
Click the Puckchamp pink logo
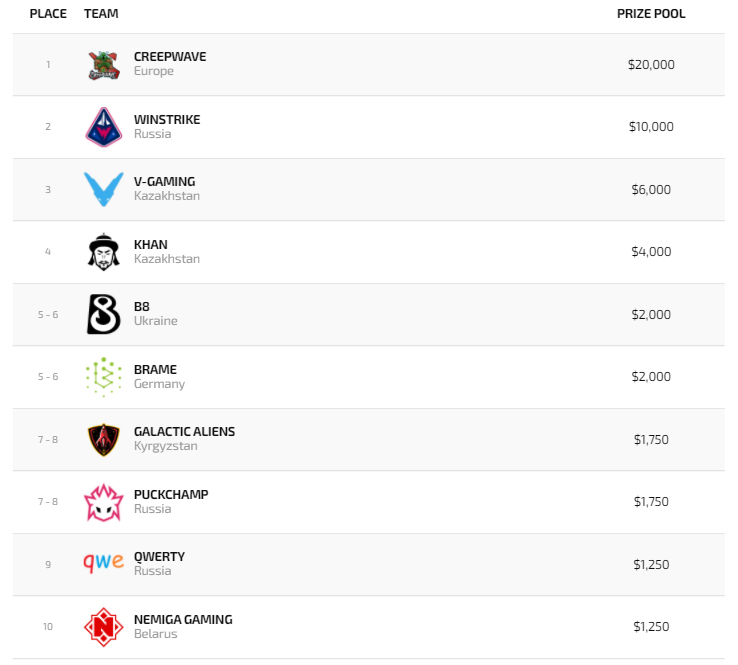click(x=103, y=502)
